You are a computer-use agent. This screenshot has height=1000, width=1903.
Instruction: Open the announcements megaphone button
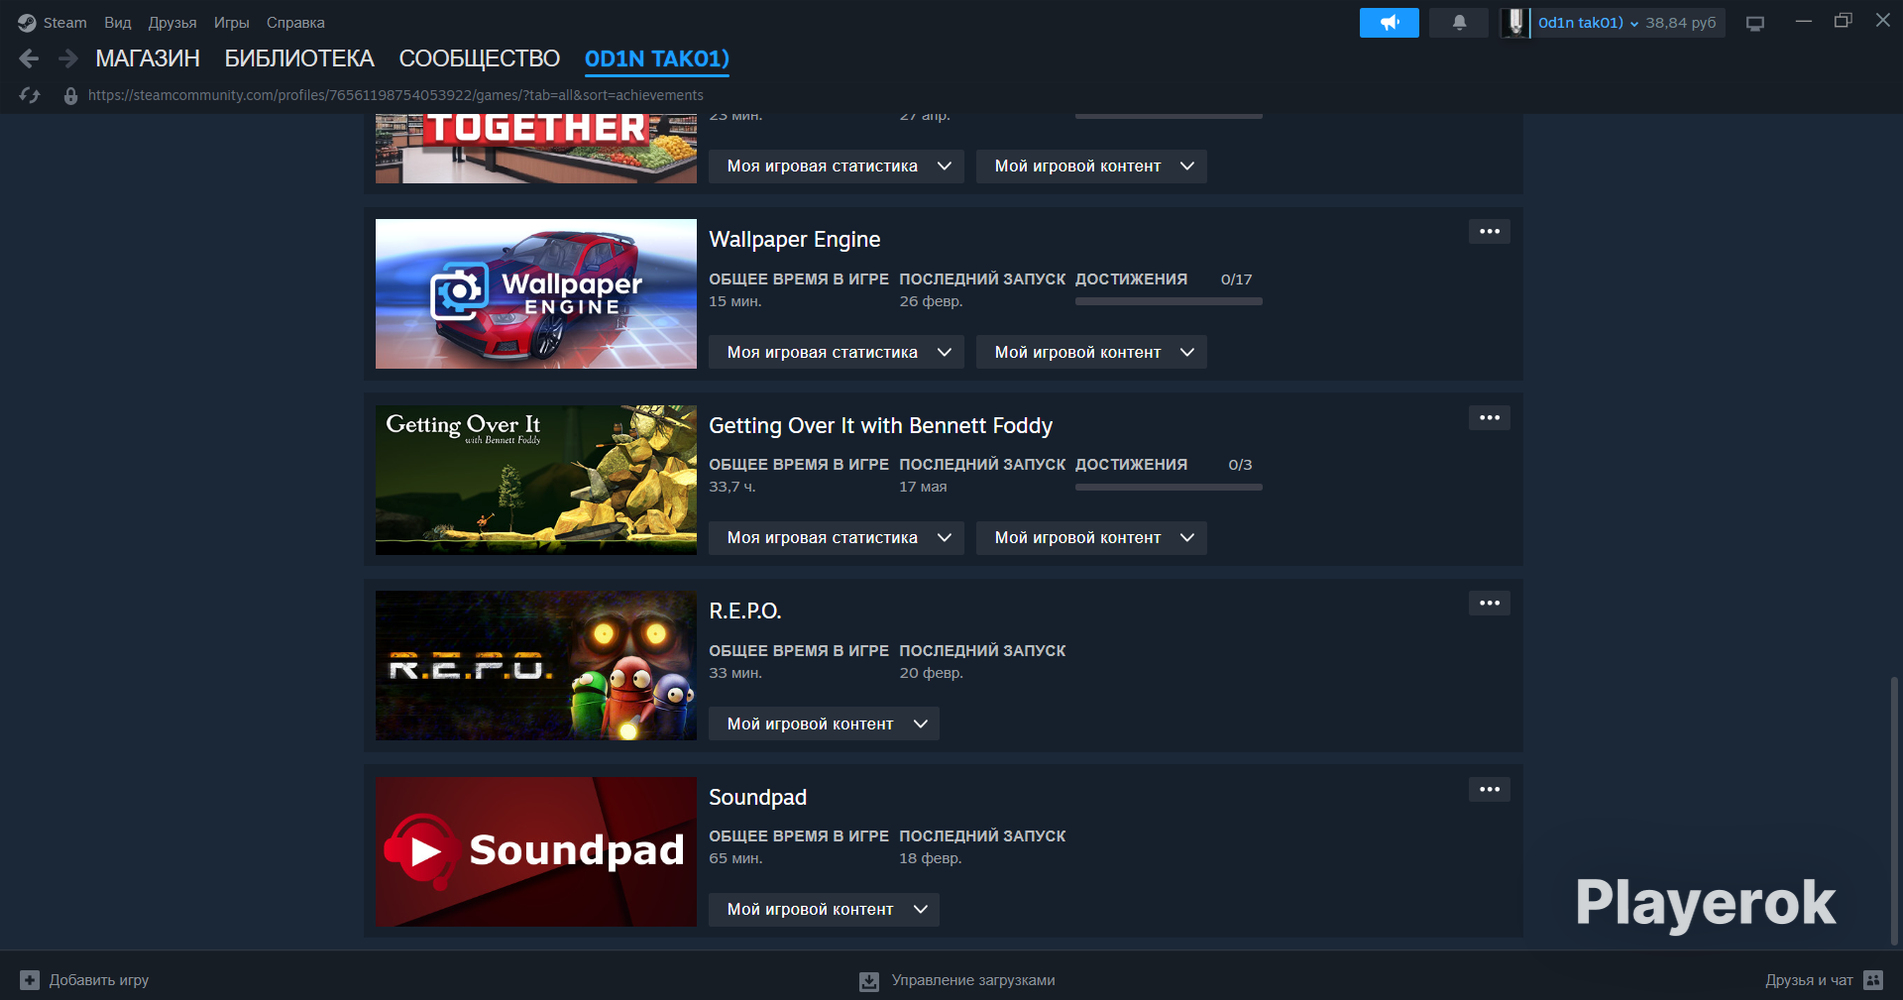1389,22
